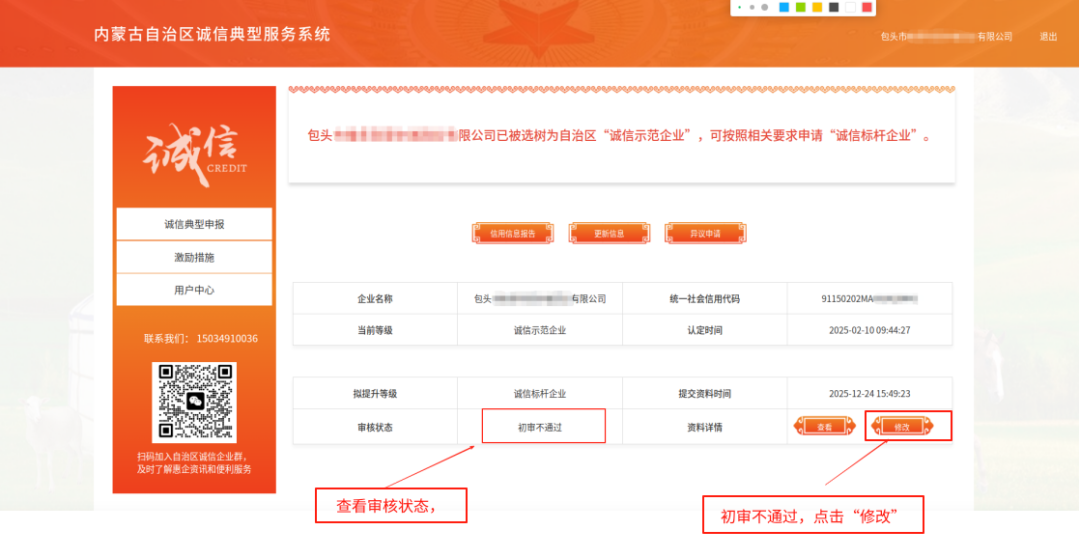Pick the green annotation color swatch

click(800, 7)
